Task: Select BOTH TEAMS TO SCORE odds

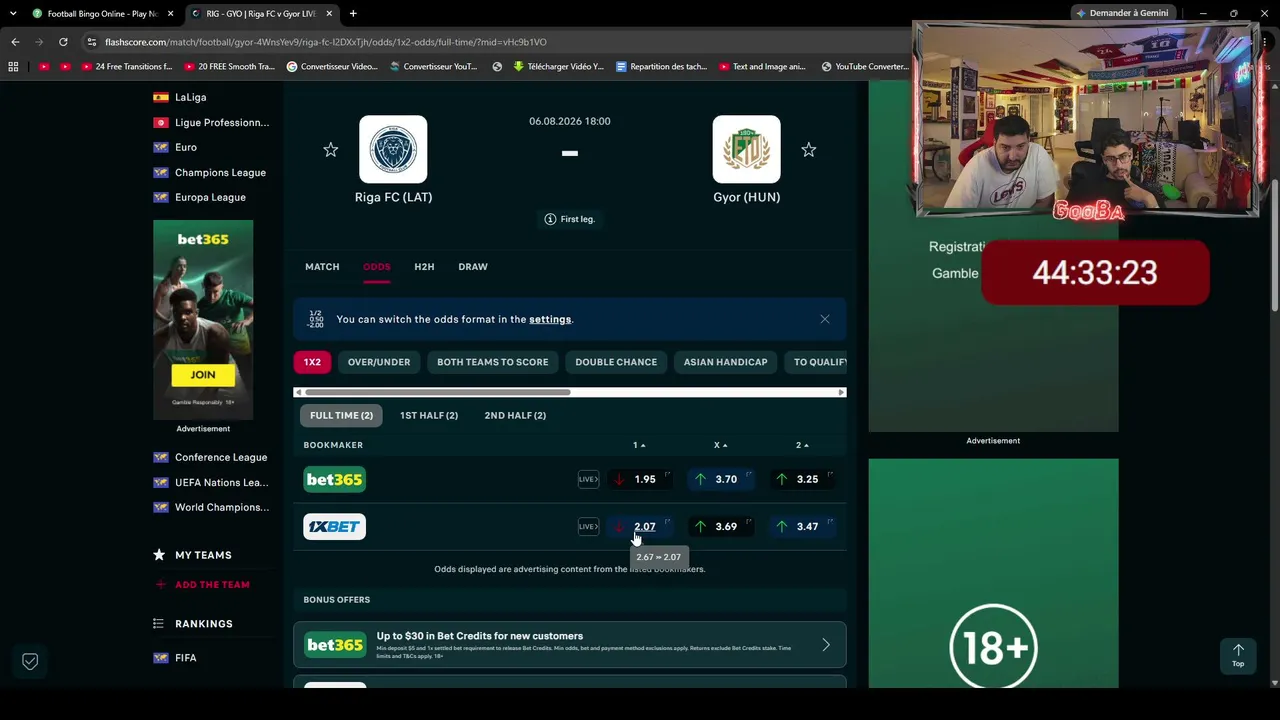Action: click(492, 362)
